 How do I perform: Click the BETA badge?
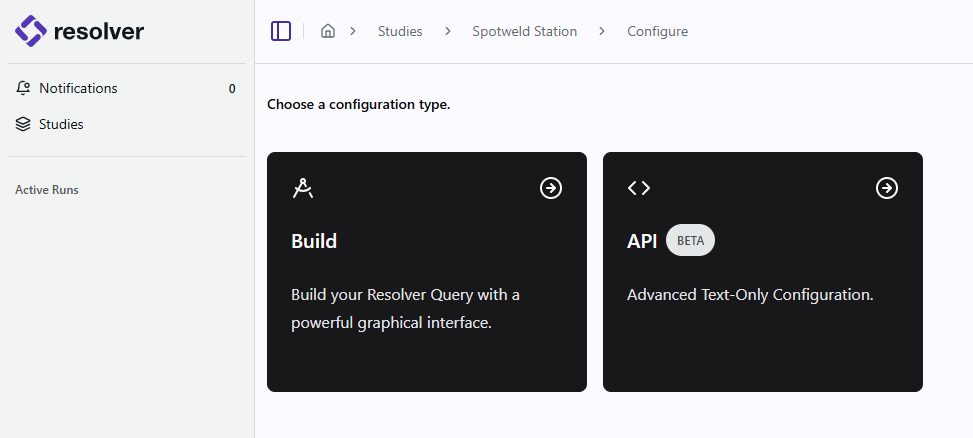pyautogui.click(x=690, y=240)
